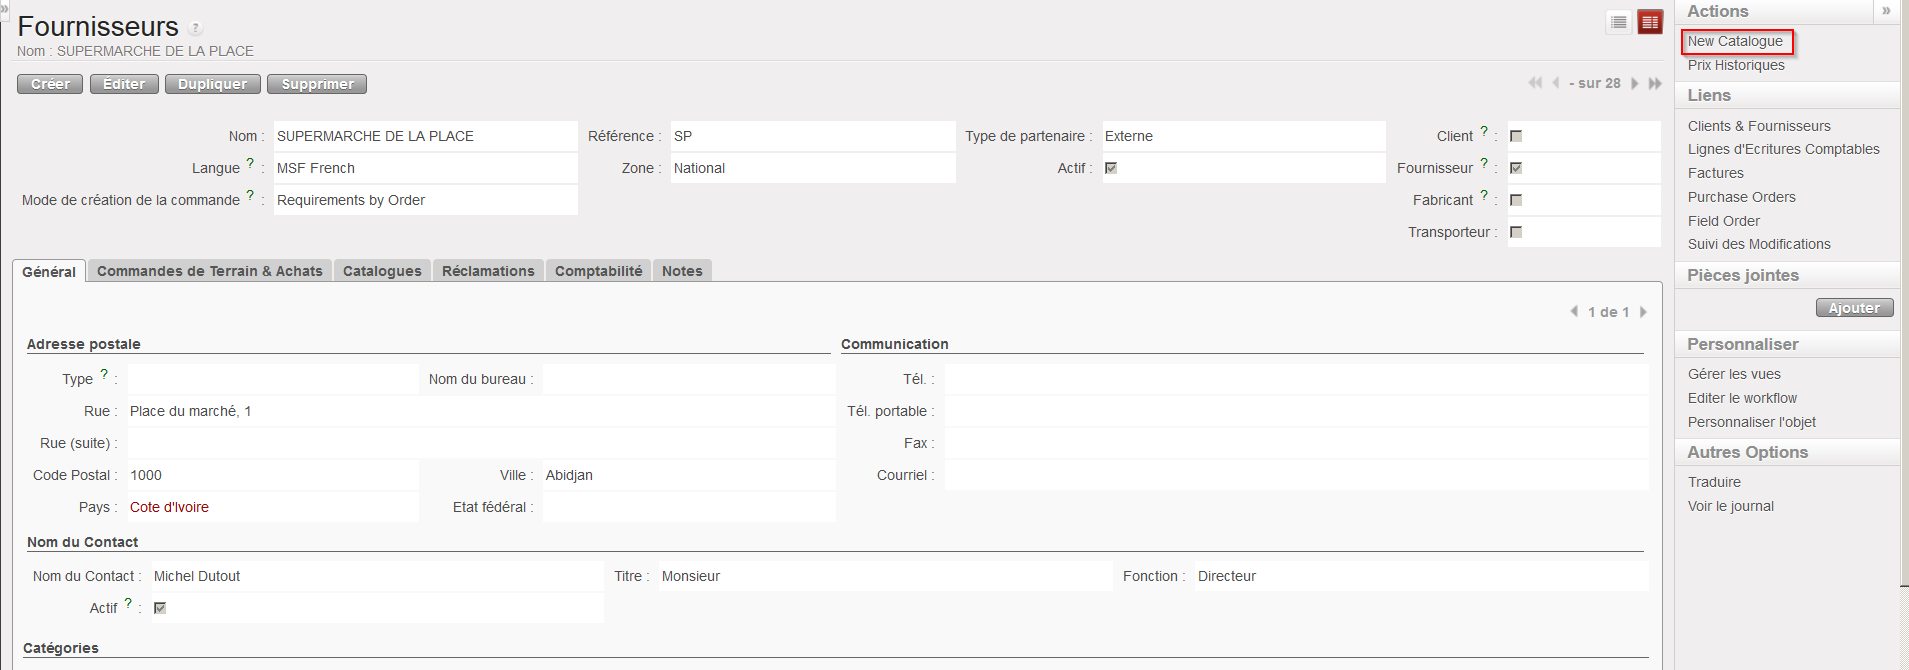Uncheck the Fournisseur checkbox

click(x=1516, y=168)
